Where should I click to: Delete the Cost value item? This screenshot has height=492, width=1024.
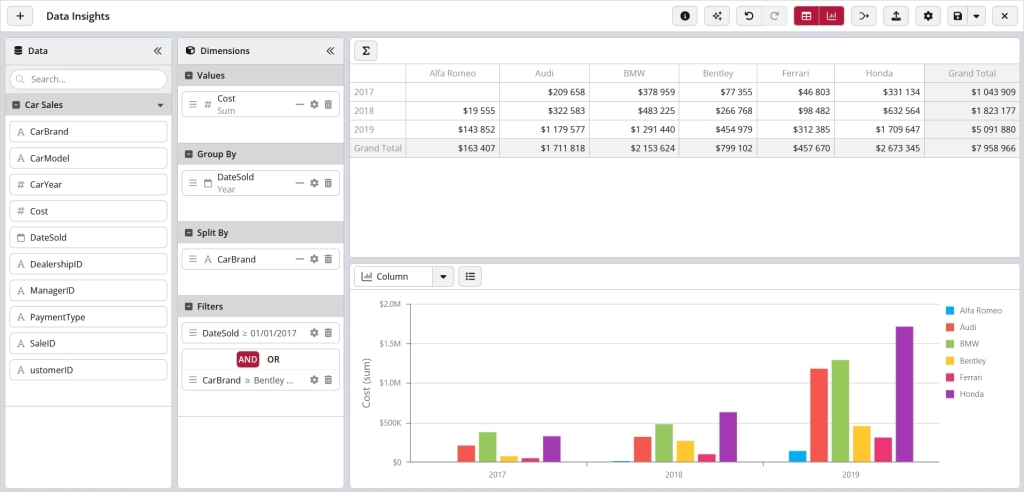[328, 105]
